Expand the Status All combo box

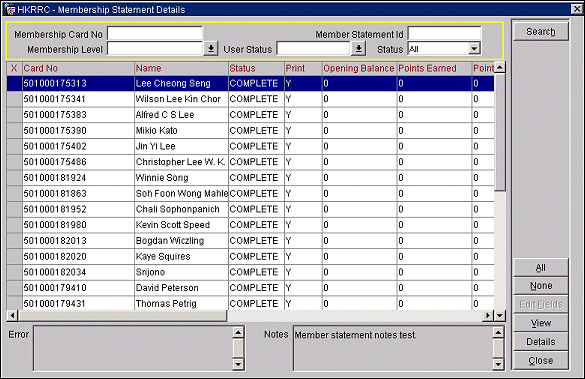[x=474, y=48]
